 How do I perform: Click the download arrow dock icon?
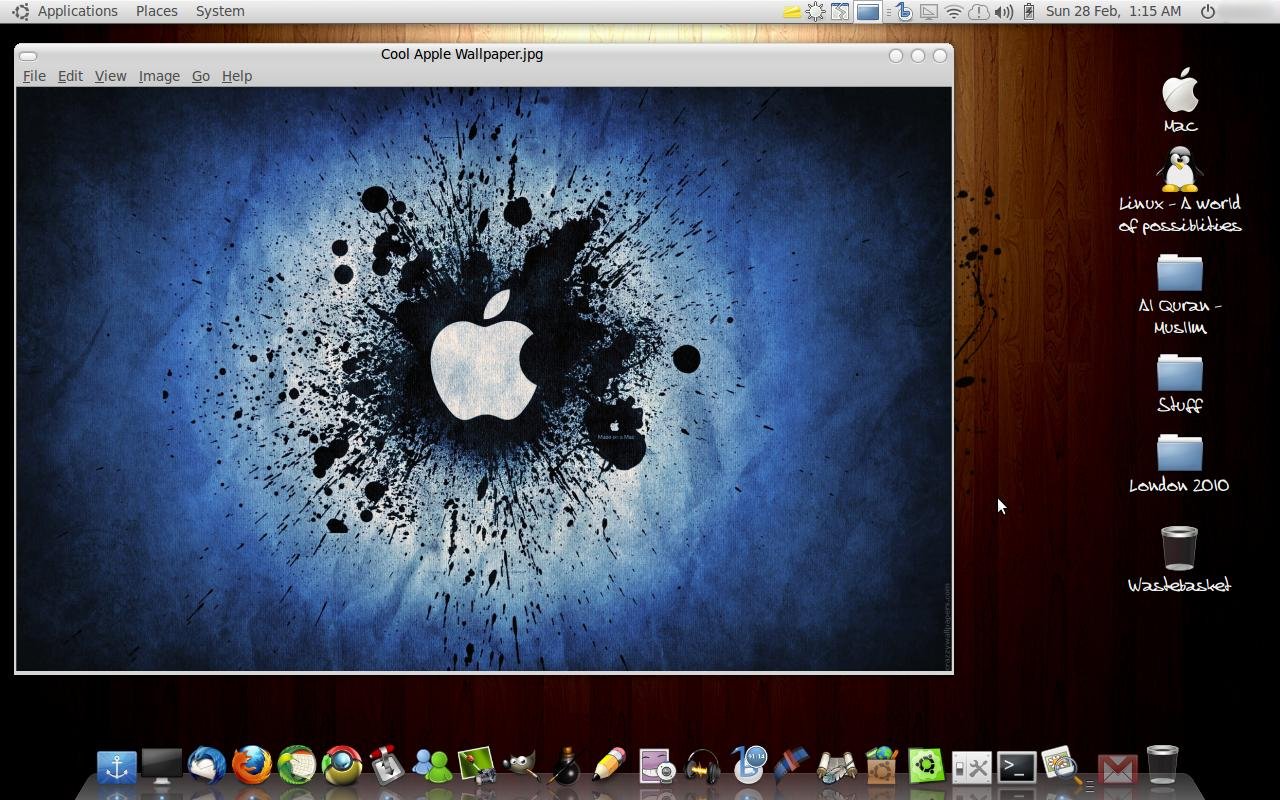[386, 766]
